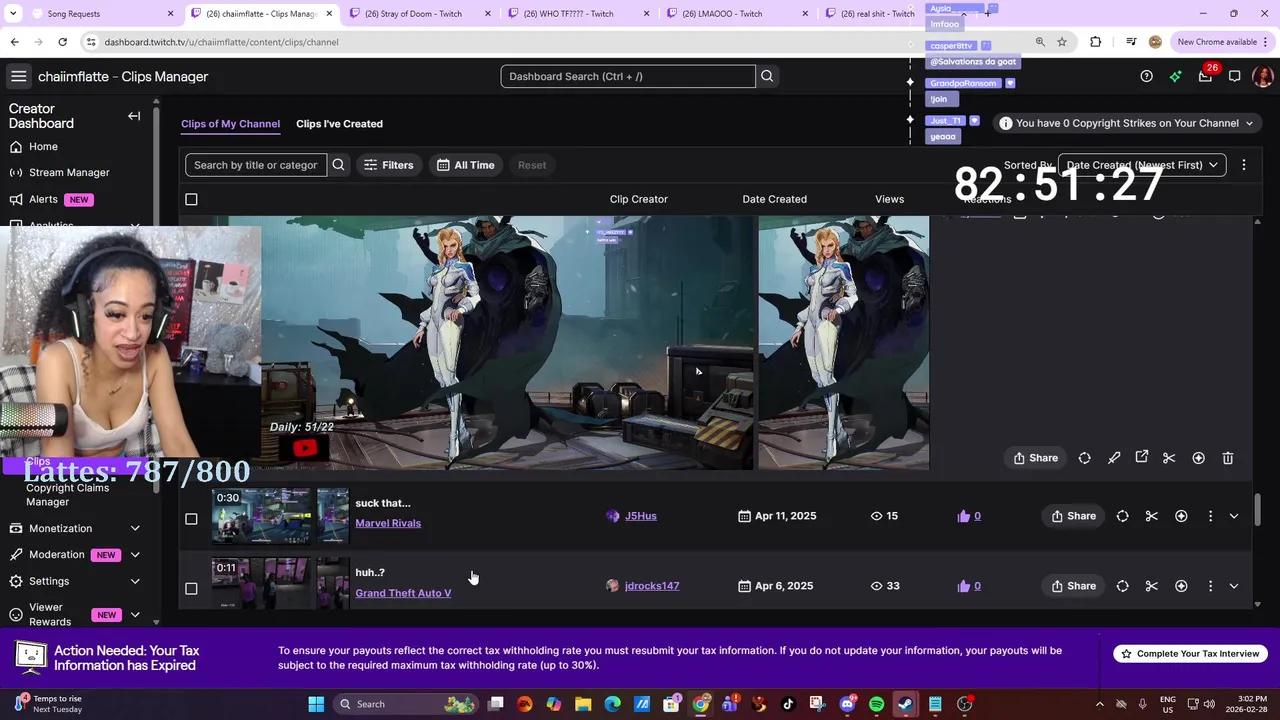Open the Help question mark icon
Viewport: 1280px width, 720px height.
click(x=1146, y=76)
